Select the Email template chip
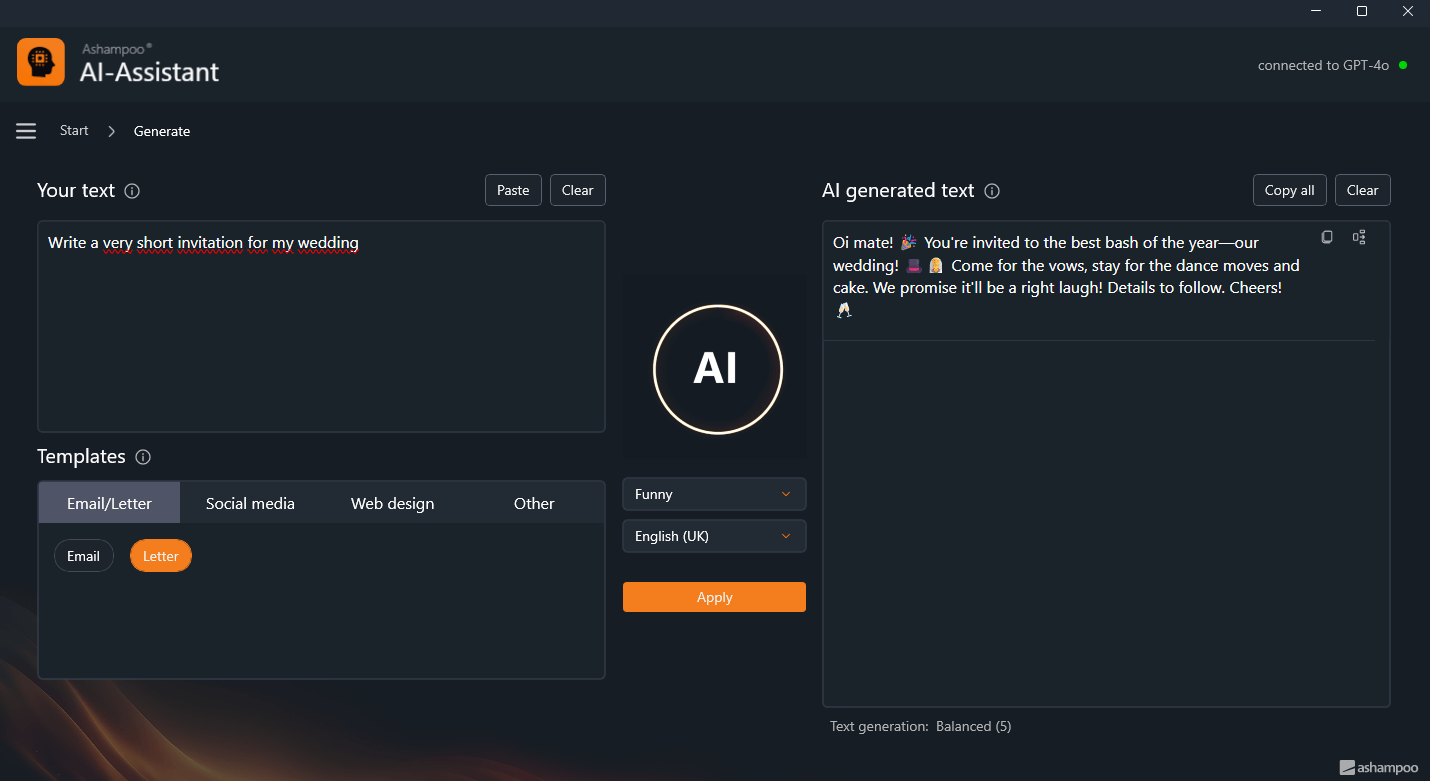Image resolution: width=1430 pixels, height=781 pixels. tap(84, 556)
